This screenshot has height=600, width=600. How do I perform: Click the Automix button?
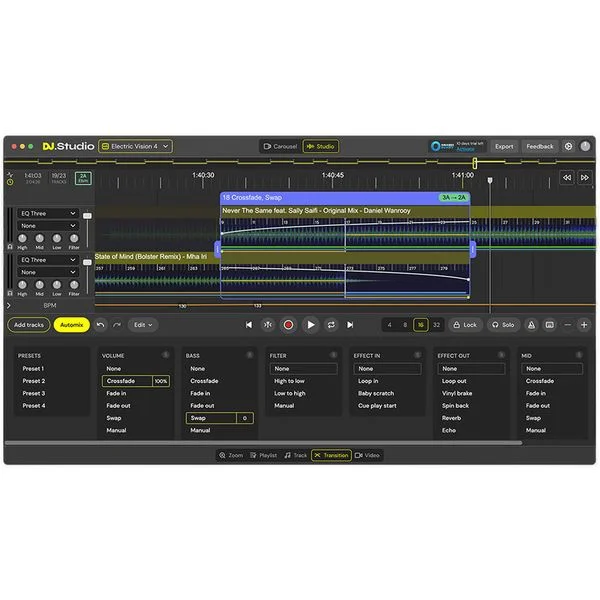point(72,325)
